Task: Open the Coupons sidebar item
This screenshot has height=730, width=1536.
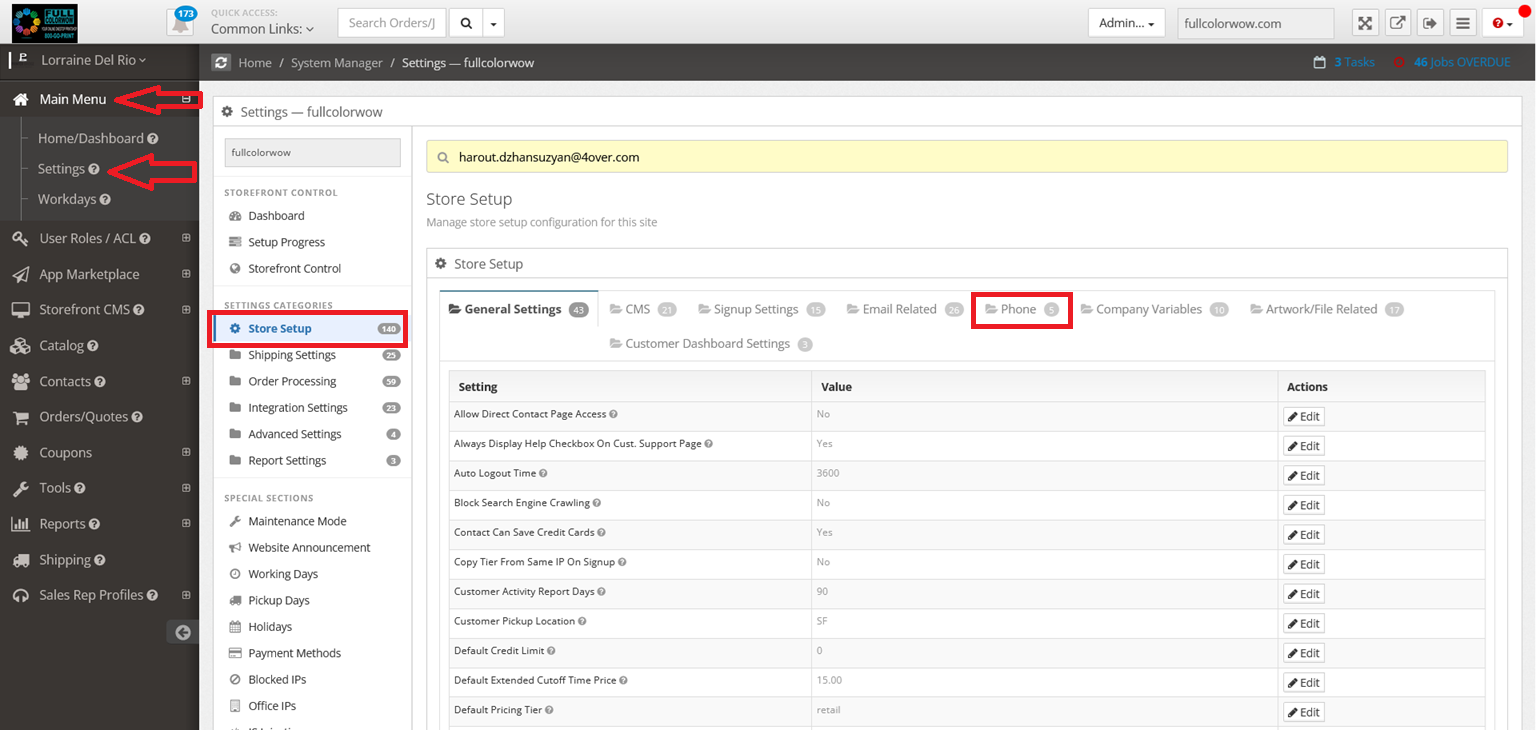Action: coord(65,453)
